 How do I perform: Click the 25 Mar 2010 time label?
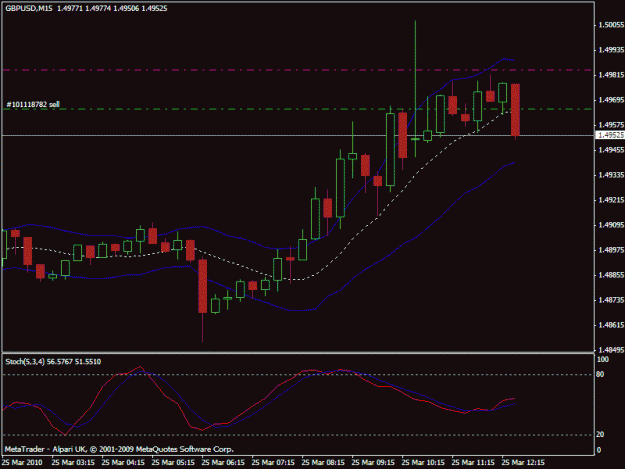coord(22,463)
